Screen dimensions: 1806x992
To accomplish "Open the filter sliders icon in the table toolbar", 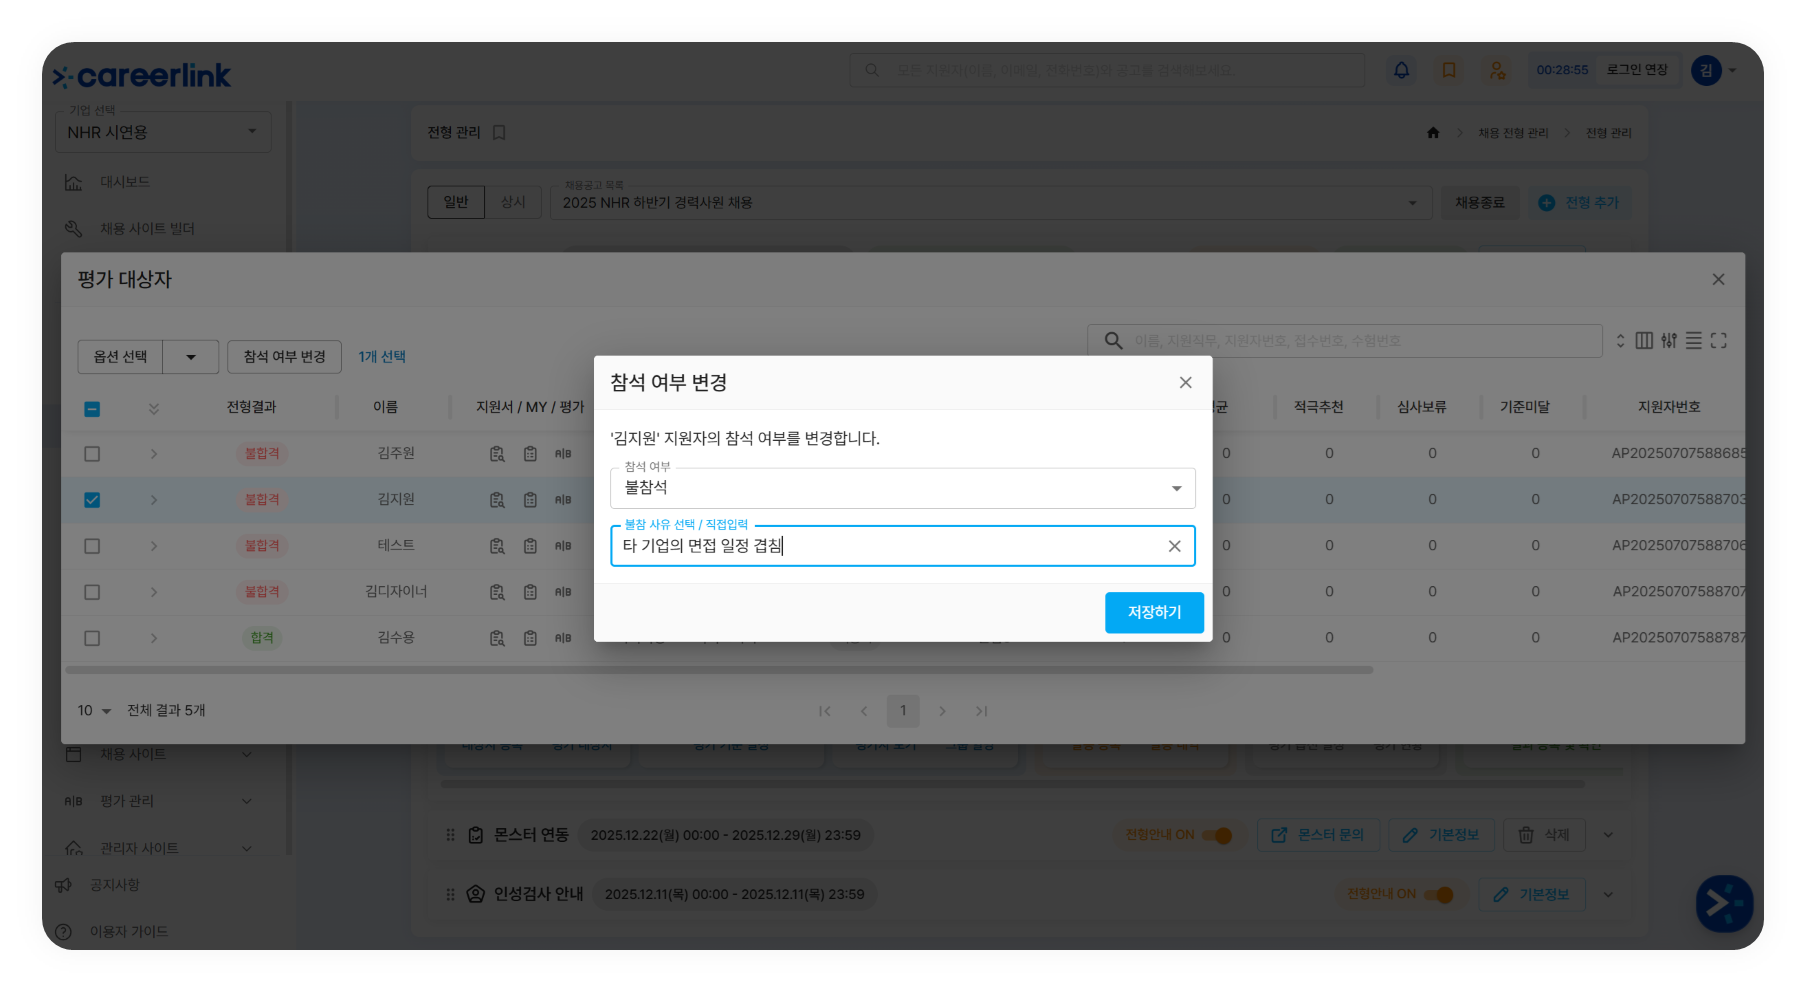I will (1669, 341).
